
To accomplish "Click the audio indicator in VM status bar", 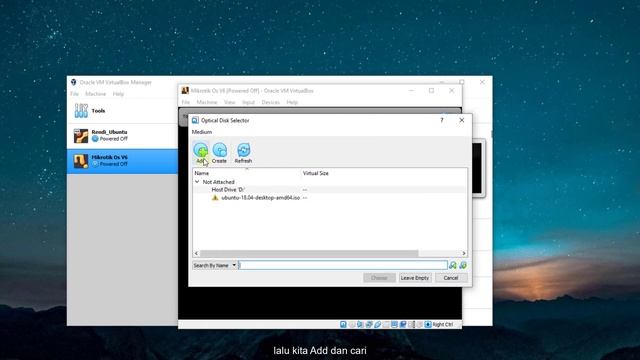I will click(360, 324).
